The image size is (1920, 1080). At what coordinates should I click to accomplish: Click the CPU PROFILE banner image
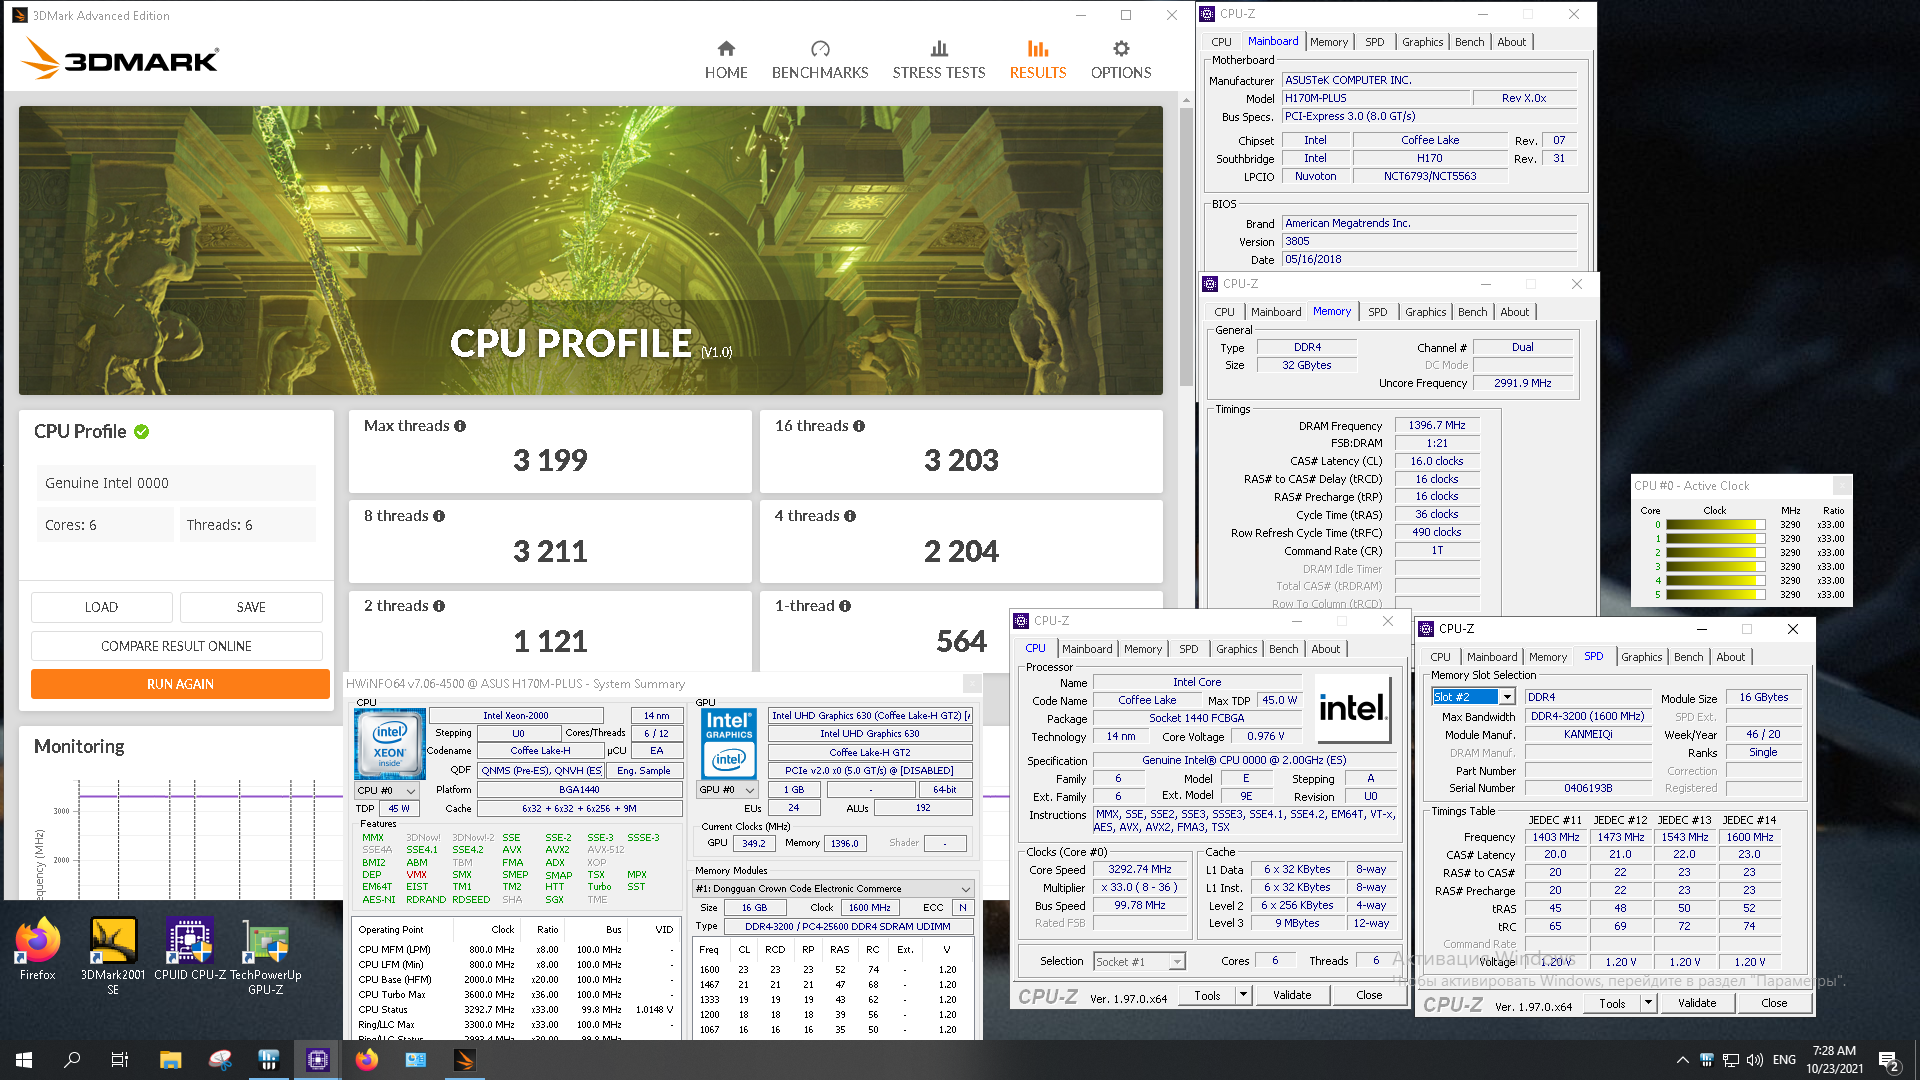tap(590, 250)
